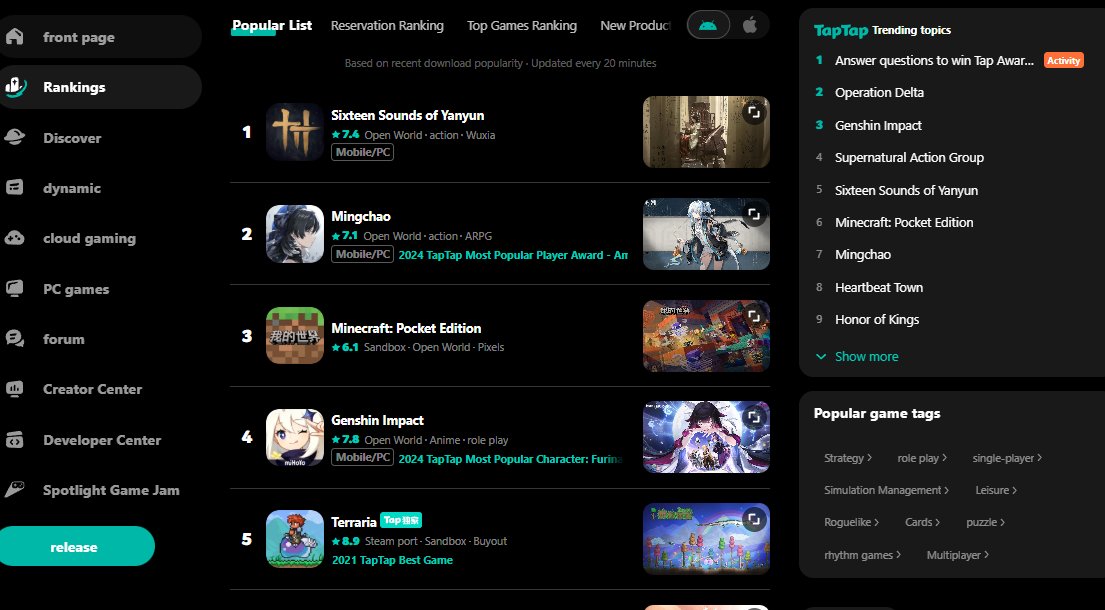
Task: Switch to Top Games Ranking tab
Action: (521, 25)
